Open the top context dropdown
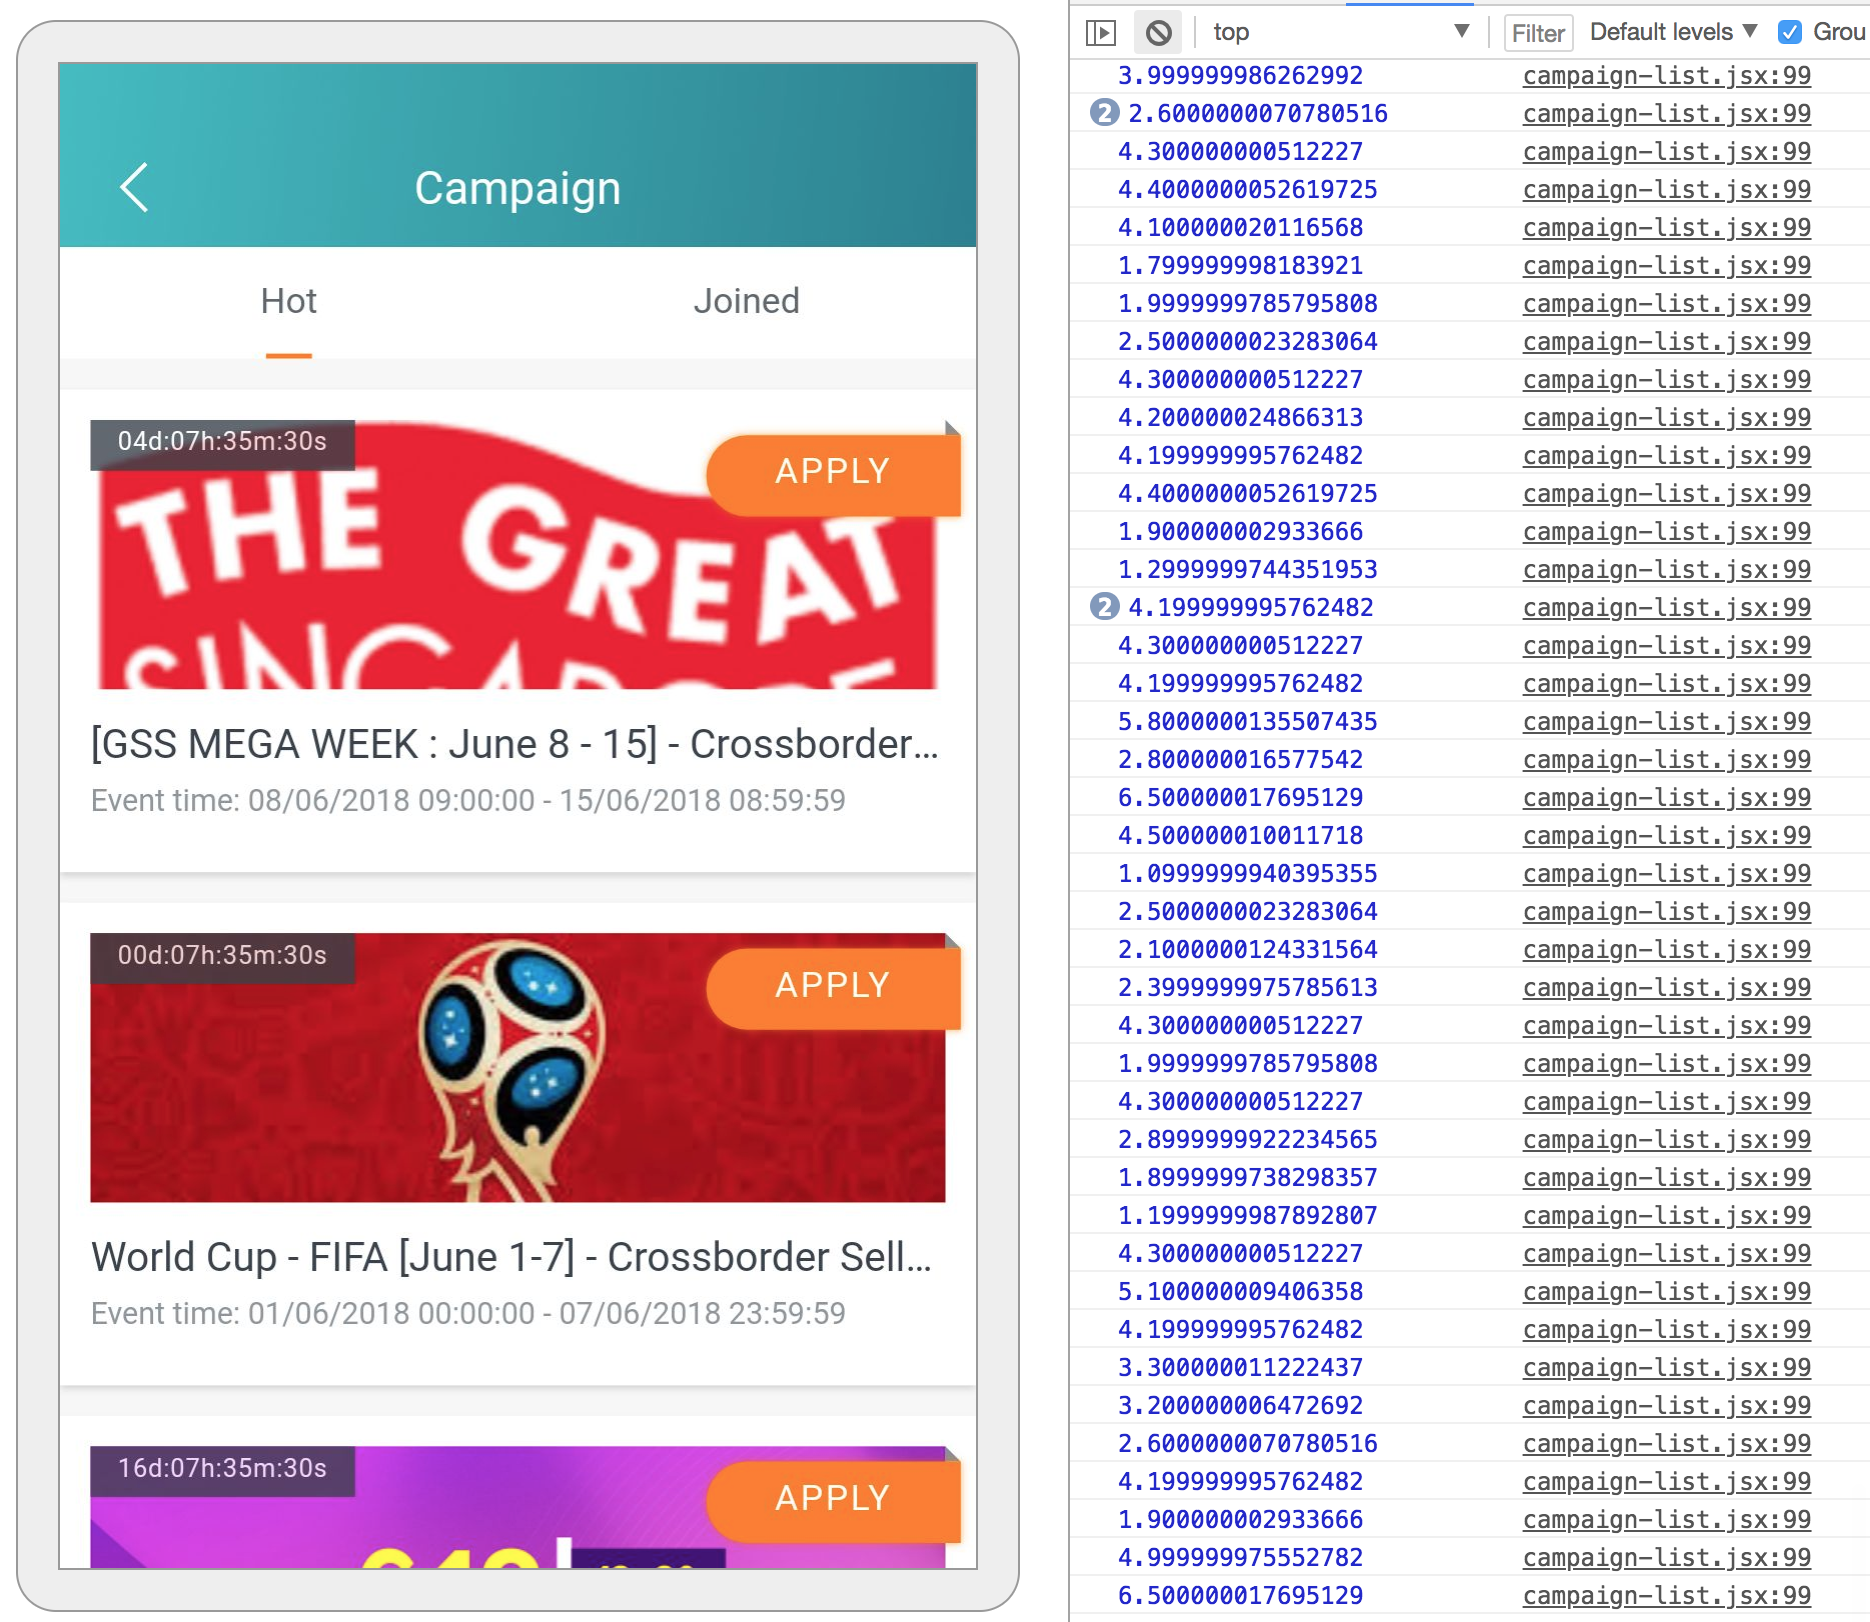The width and height of the screenshot is (1870, 1622). (1340, 32)
